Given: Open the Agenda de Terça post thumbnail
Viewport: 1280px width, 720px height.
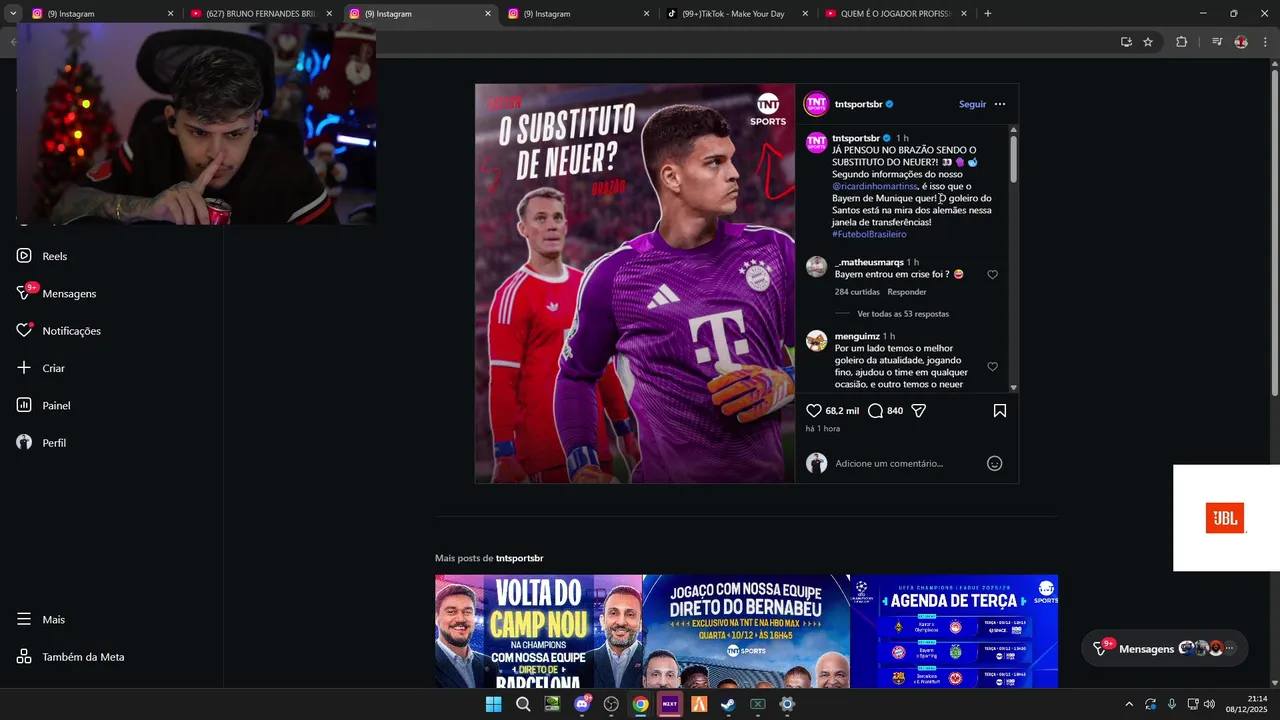Looking at the screenshot, I should point(954,631).
